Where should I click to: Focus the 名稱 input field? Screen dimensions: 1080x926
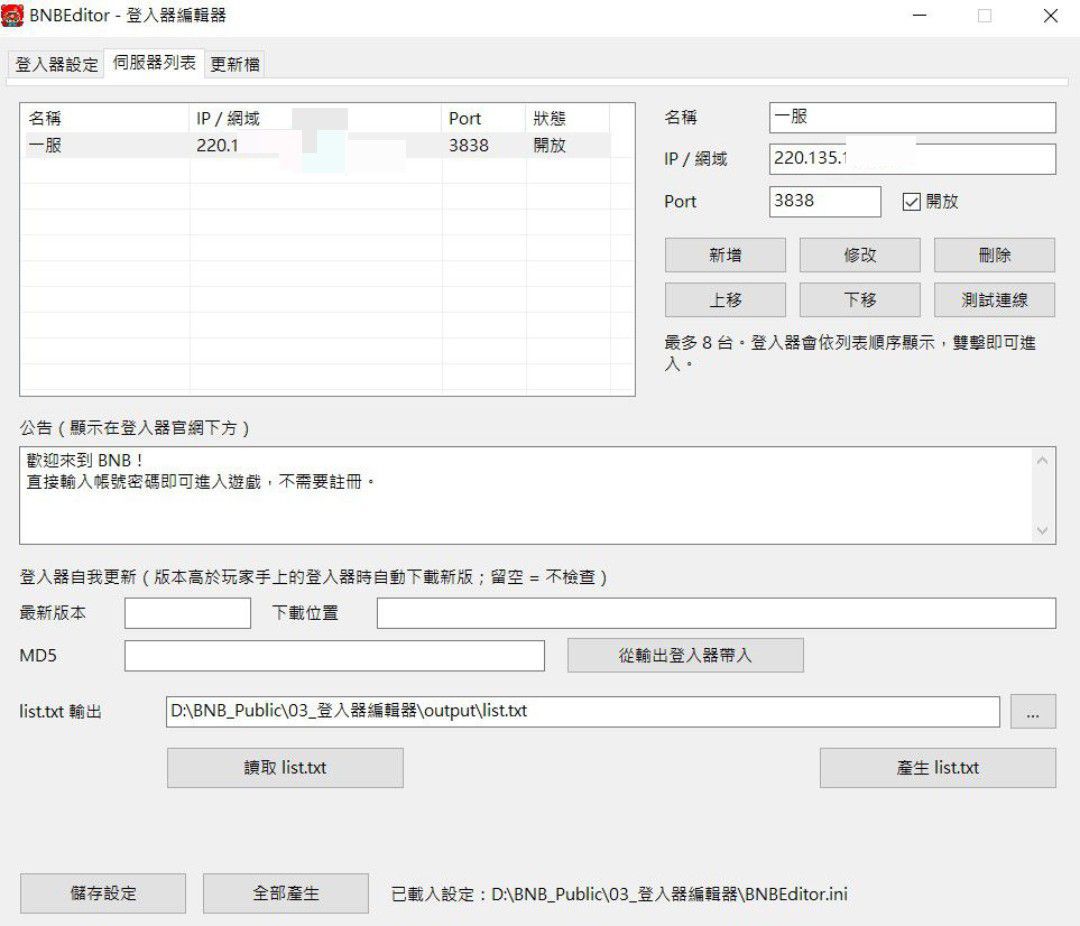click(x=912, y=117)
